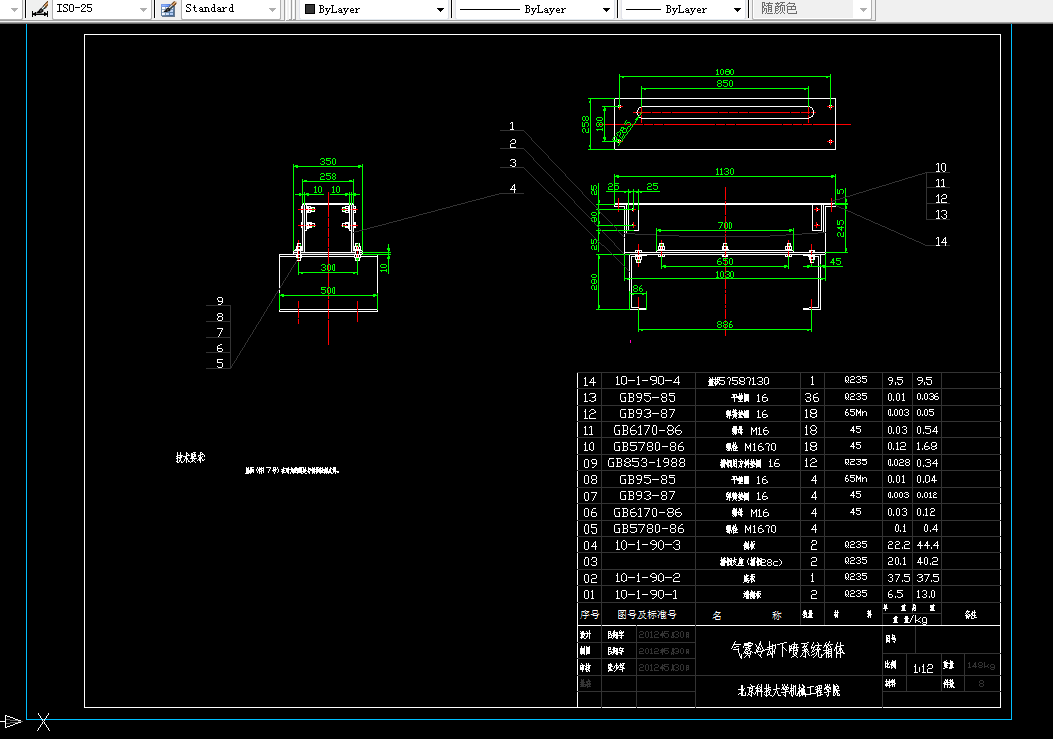The width and height of the screenshot is (1053, 739).
Task: Click the 1:12 scale value in title block
Action: click(x=922, y=666)
